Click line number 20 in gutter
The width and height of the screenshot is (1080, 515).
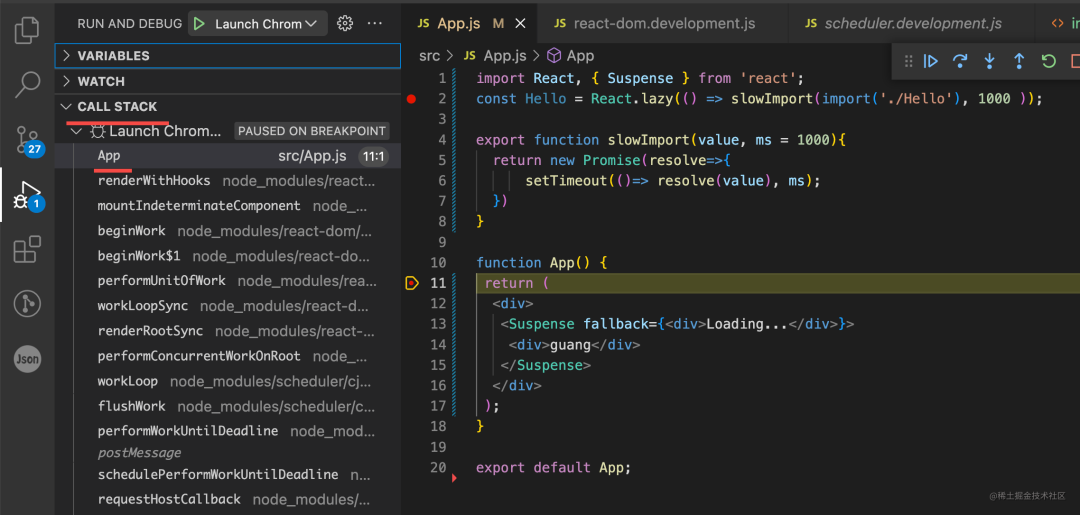(x=438, y=467)
